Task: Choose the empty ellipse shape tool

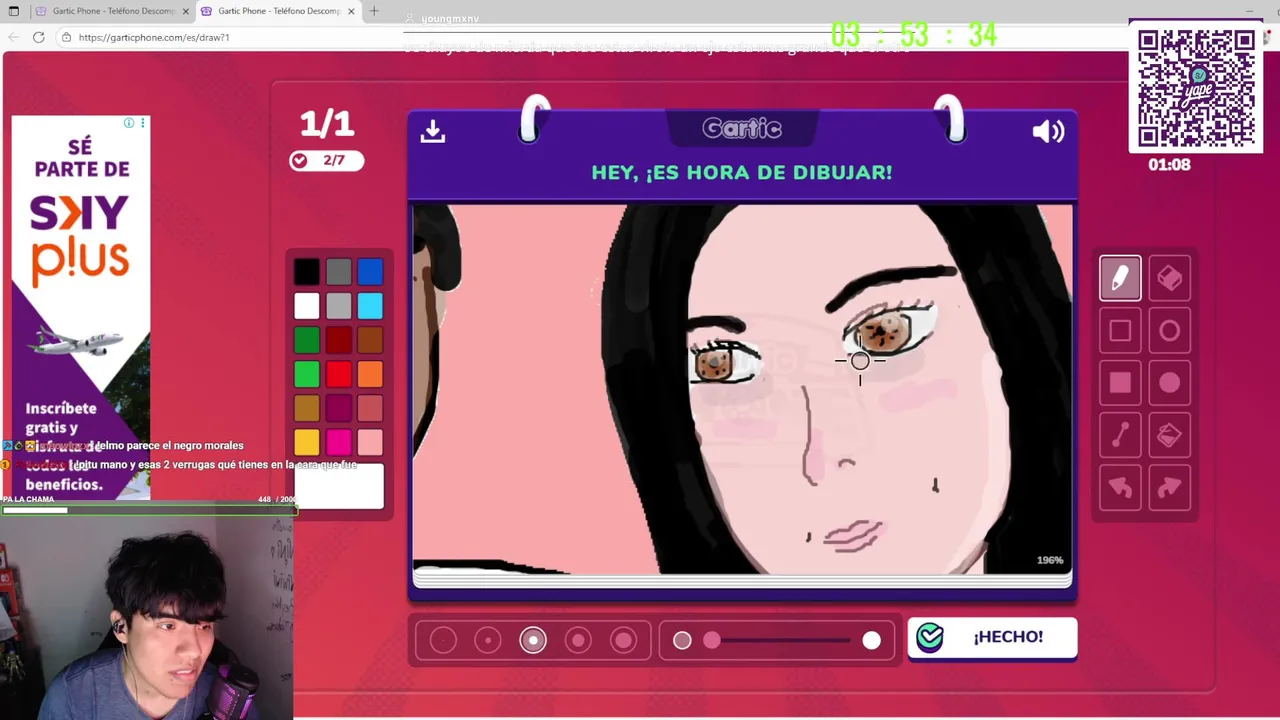Action: click(1169, 331)
